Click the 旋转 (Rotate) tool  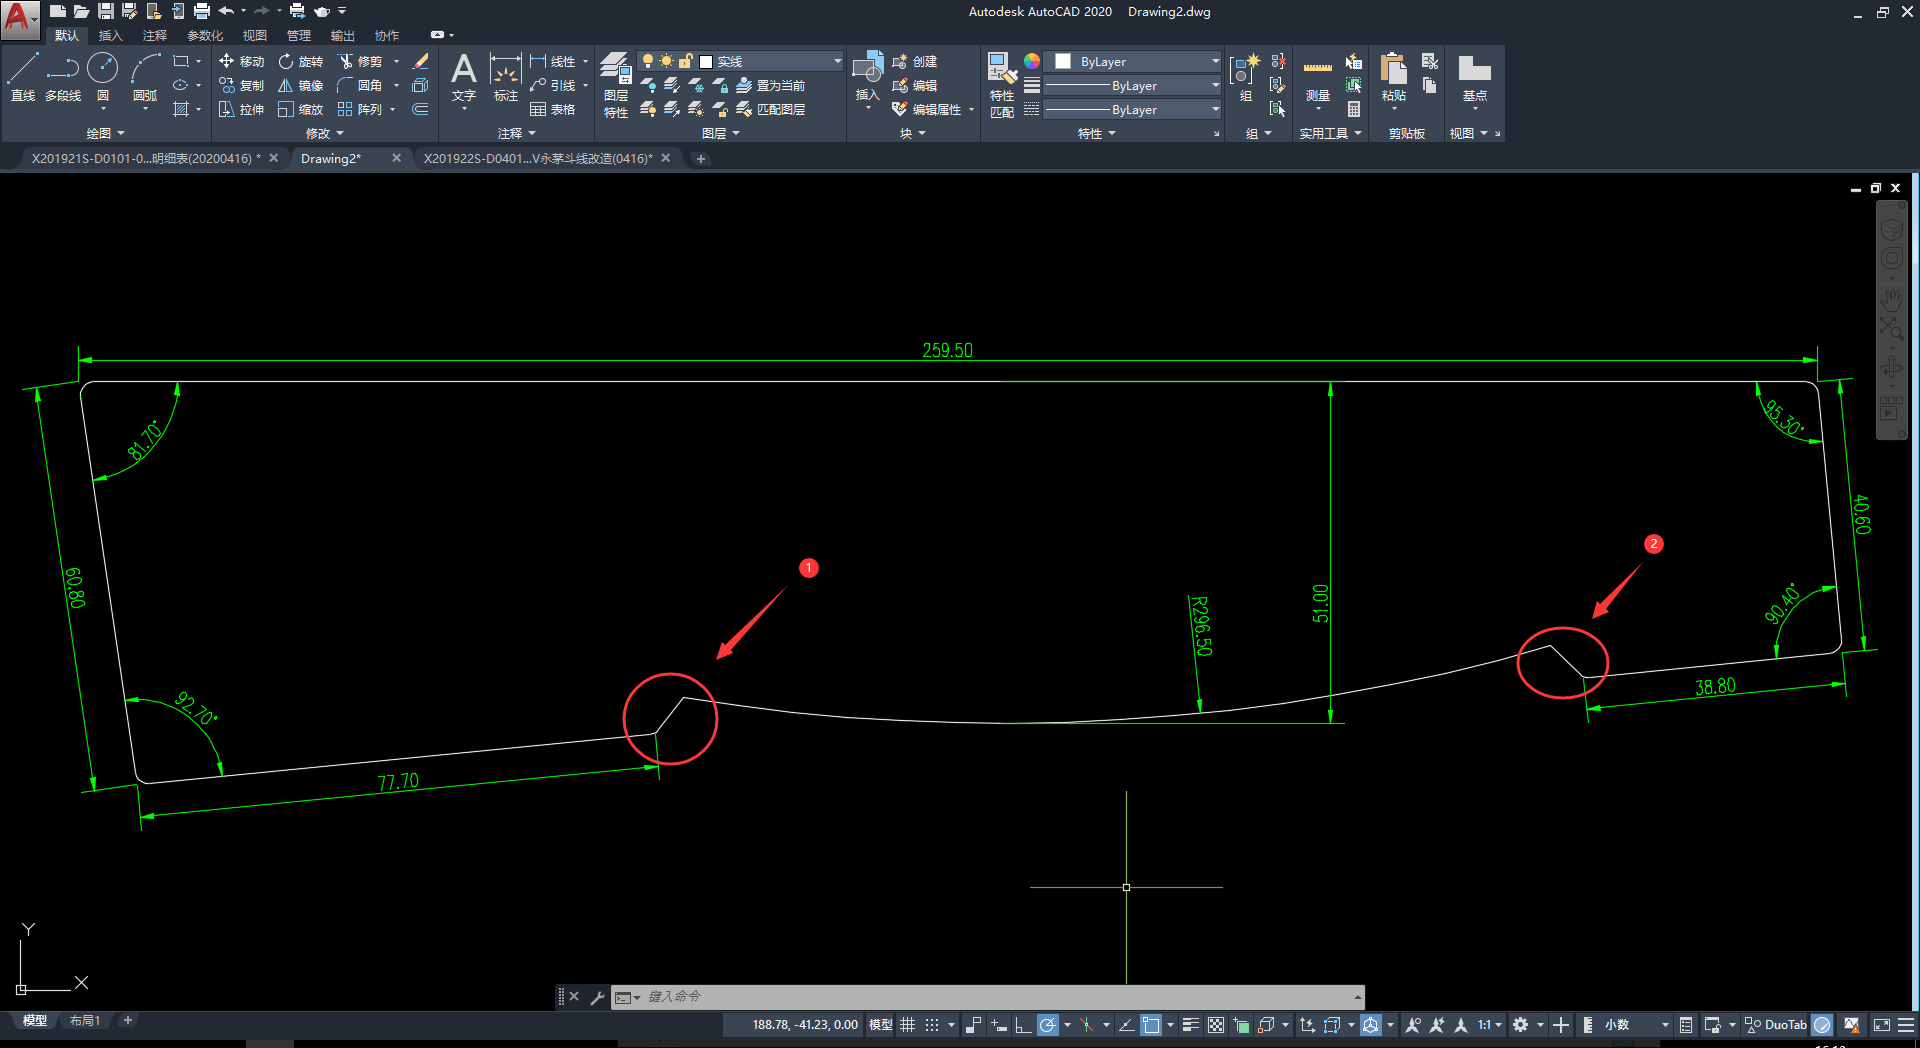point(300,61)
